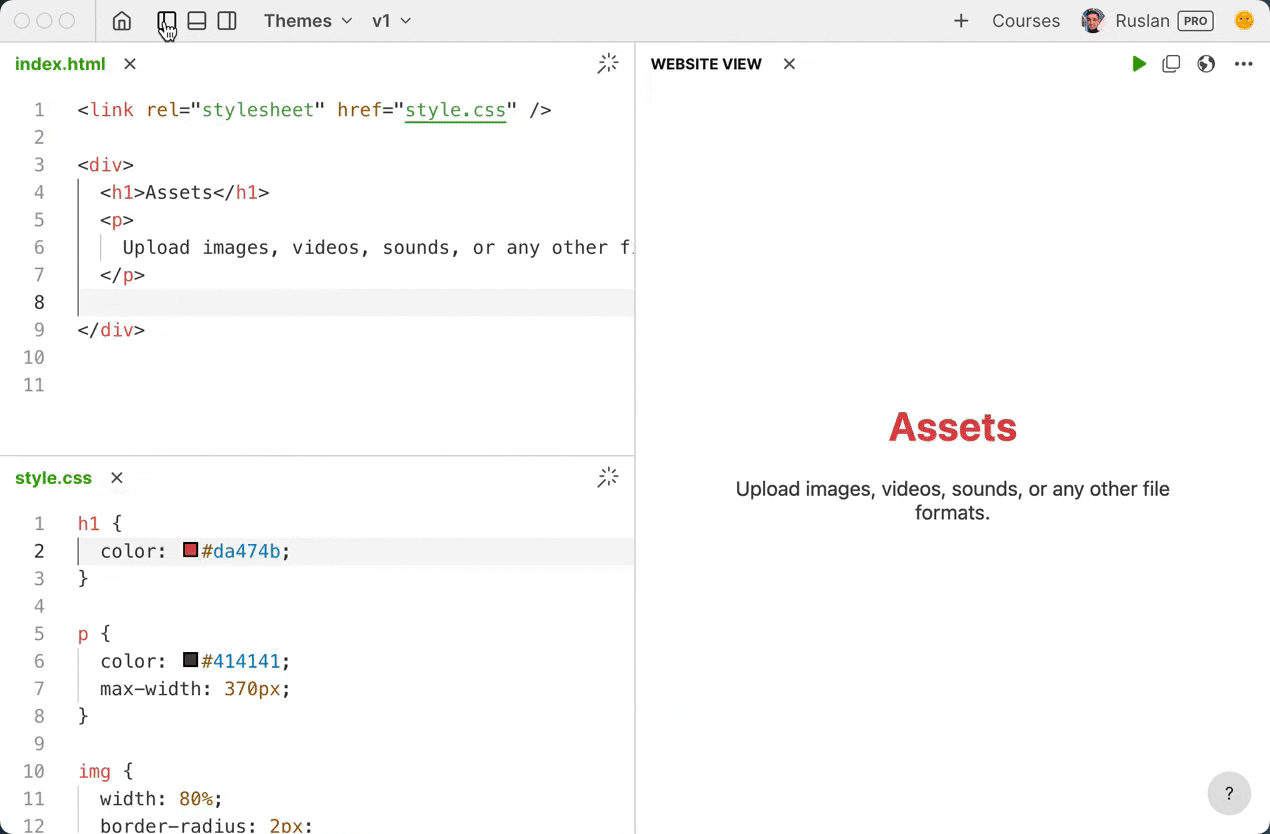Image resolution: width=1270 pixels, height=834 pixels.
Task: Close the index.html tab
Action: pos(130,64)
